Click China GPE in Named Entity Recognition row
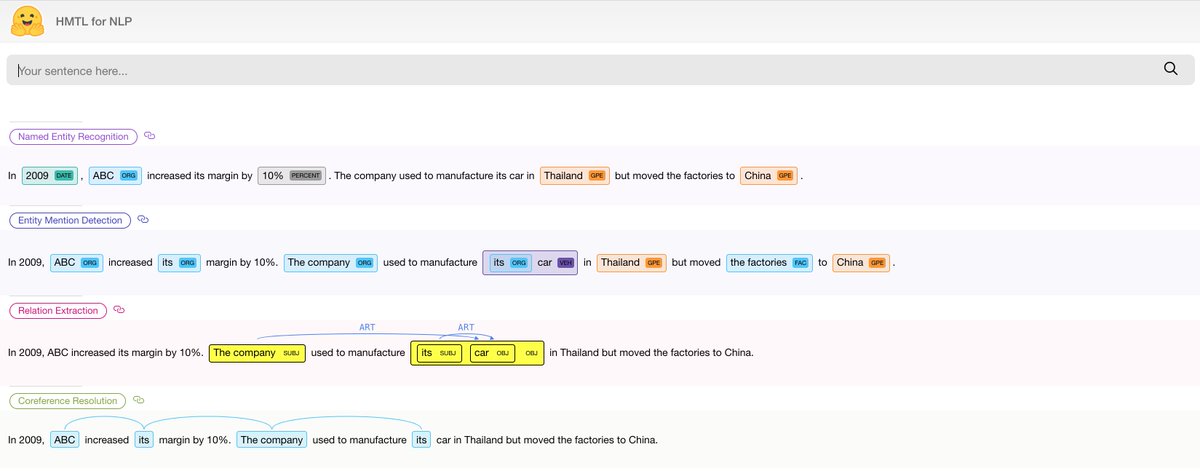1200x471 pixels. [x=768, y=176]
